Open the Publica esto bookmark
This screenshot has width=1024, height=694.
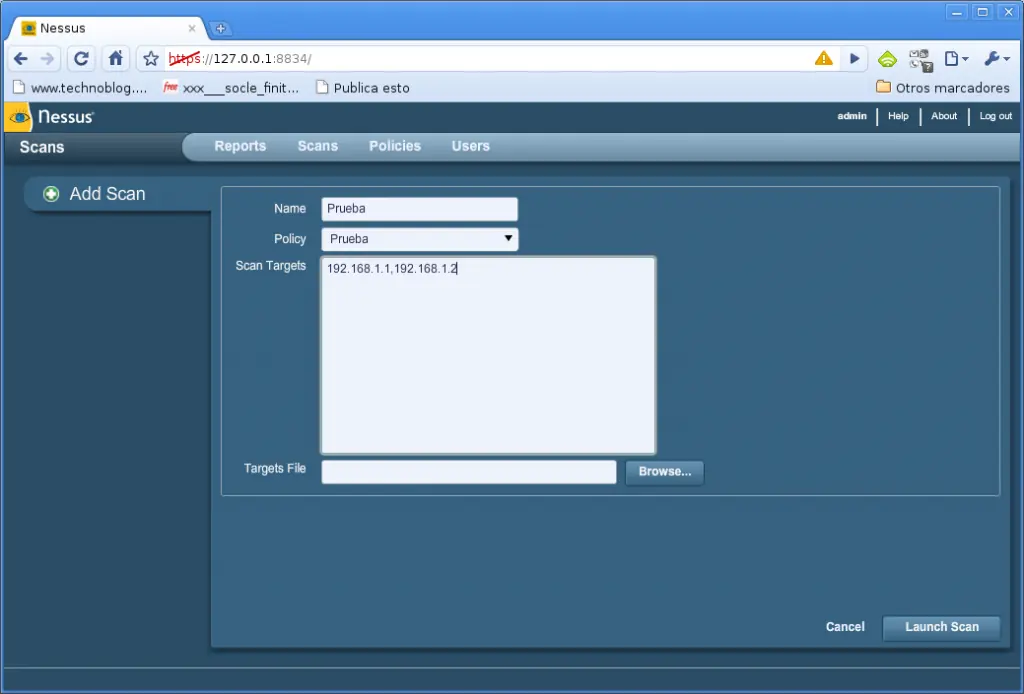point(363,88)
